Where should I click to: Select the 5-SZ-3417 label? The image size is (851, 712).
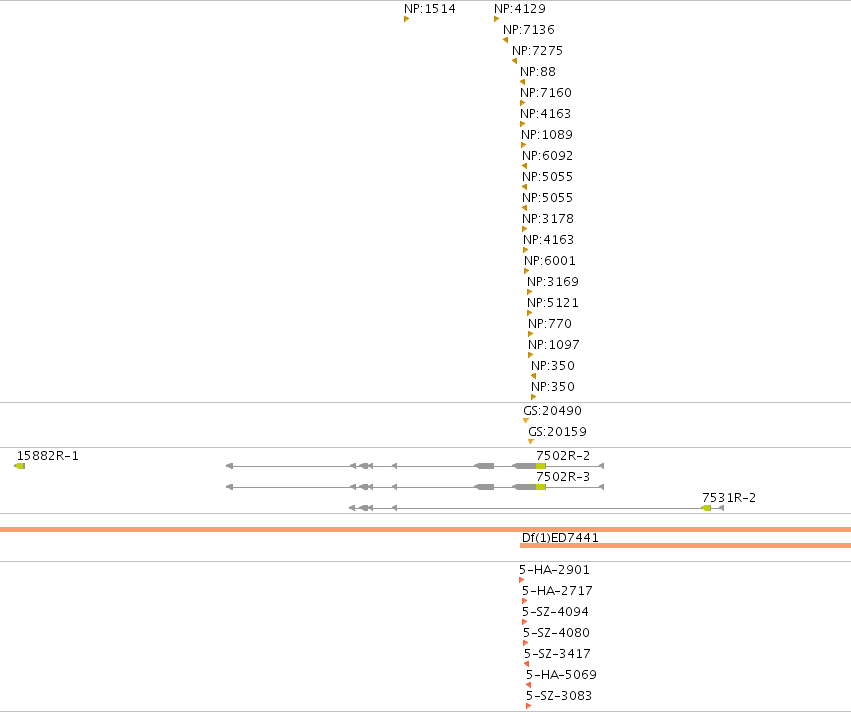557,654
